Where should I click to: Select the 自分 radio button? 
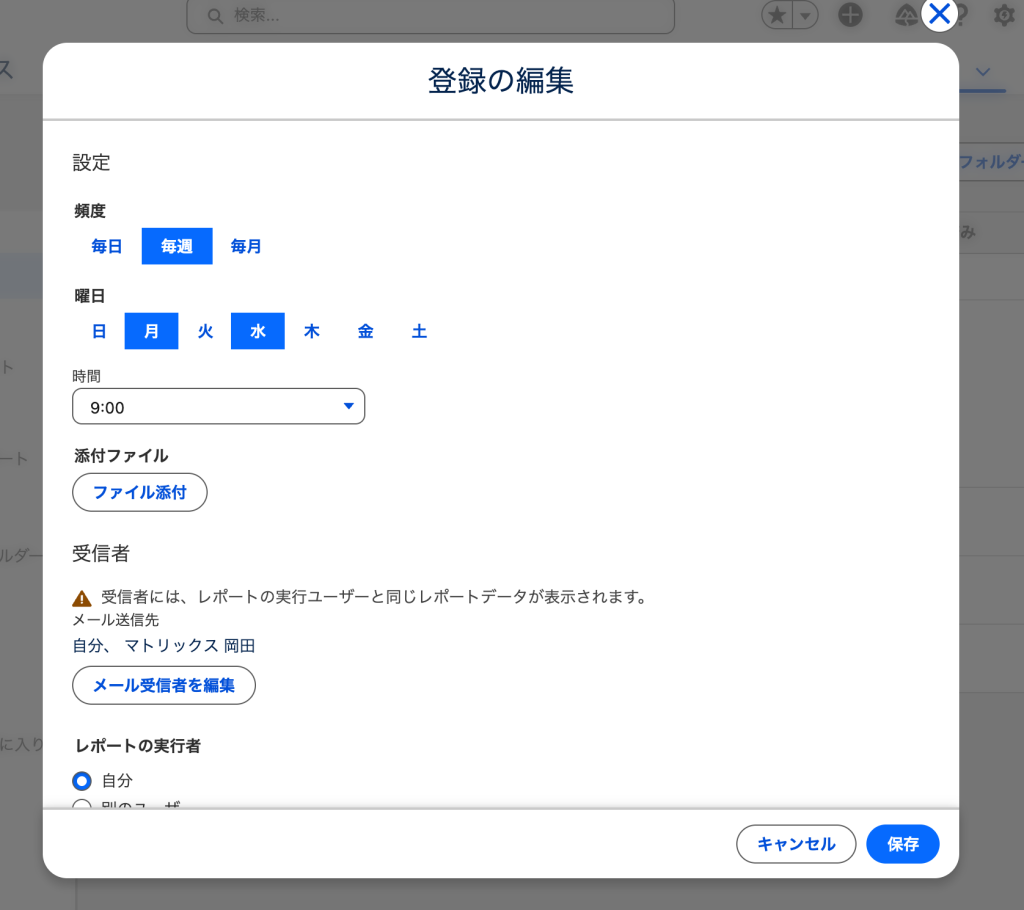pos(83,780)
